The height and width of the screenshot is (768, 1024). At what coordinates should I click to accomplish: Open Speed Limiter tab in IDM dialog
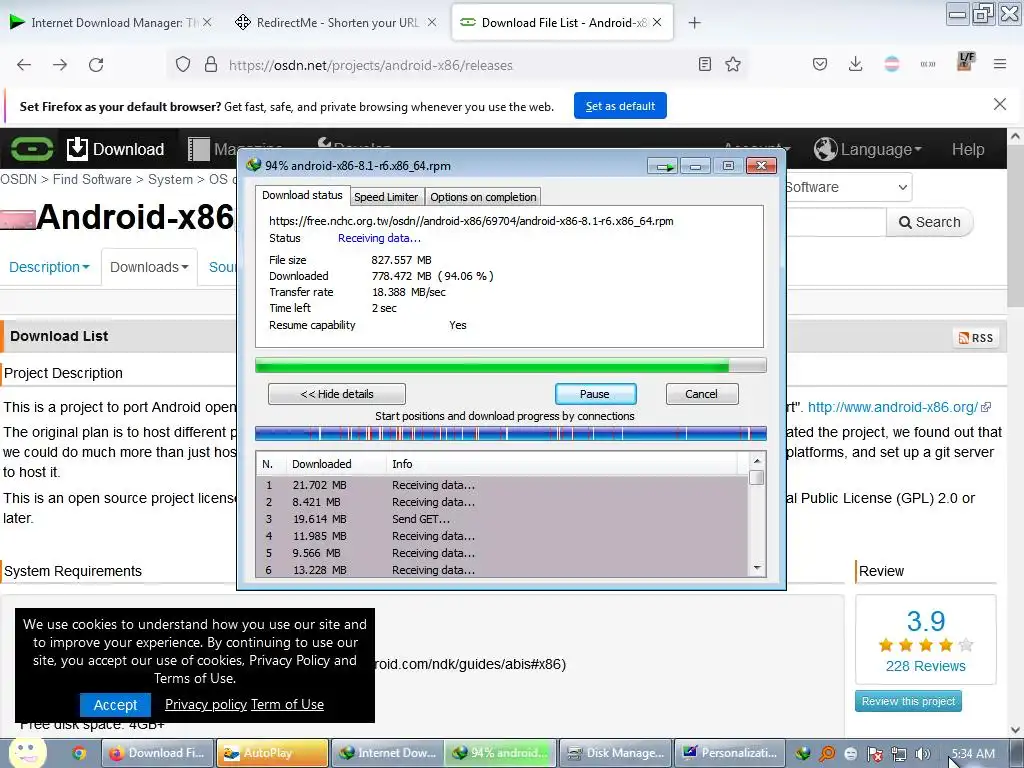(386, 197)
